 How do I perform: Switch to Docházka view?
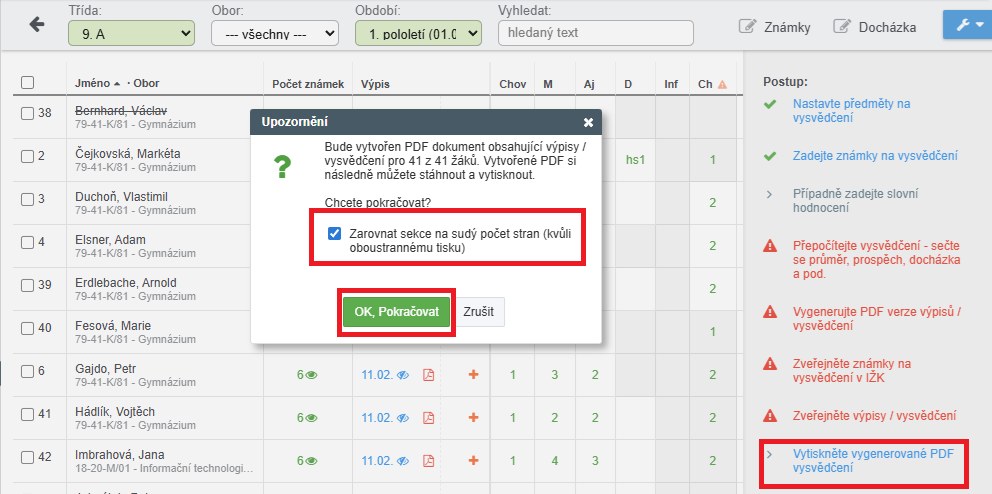pos(874,27)
